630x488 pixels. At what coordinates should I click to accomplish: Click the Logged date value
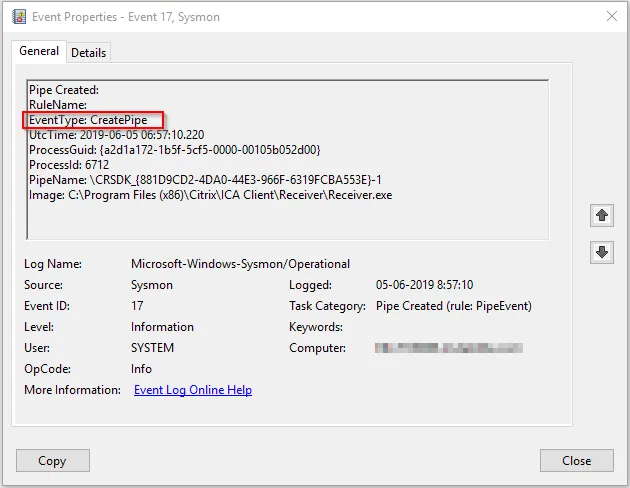[424, 285]
